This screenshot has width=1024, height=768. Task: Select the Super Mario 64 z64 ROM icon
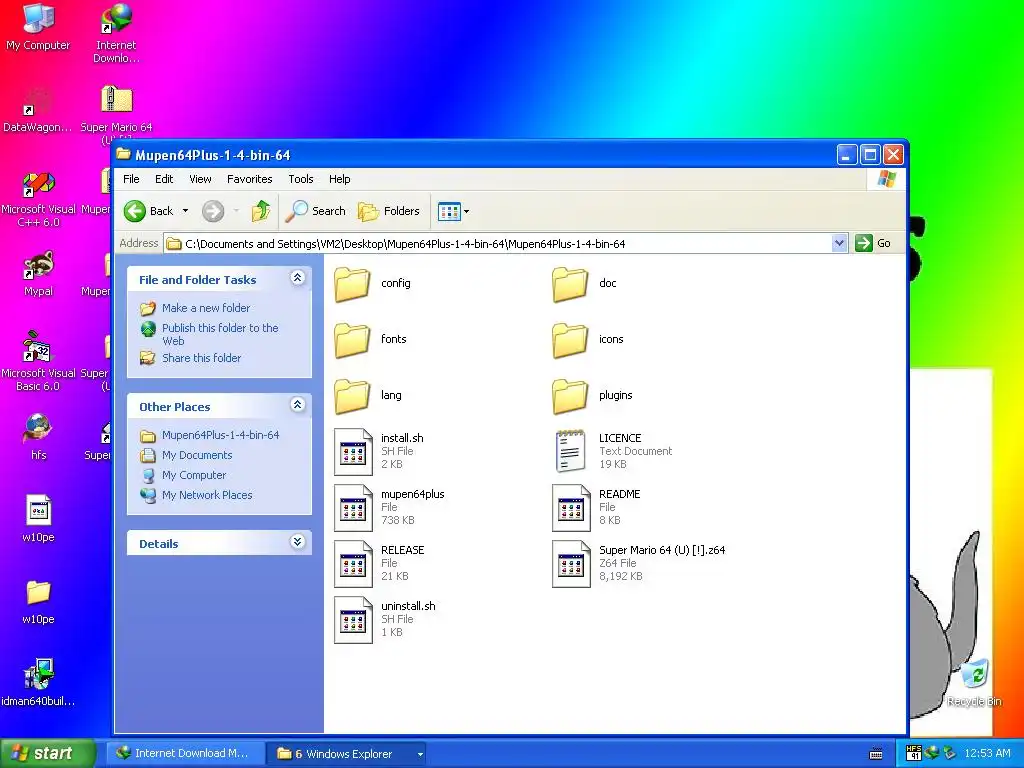571,564
